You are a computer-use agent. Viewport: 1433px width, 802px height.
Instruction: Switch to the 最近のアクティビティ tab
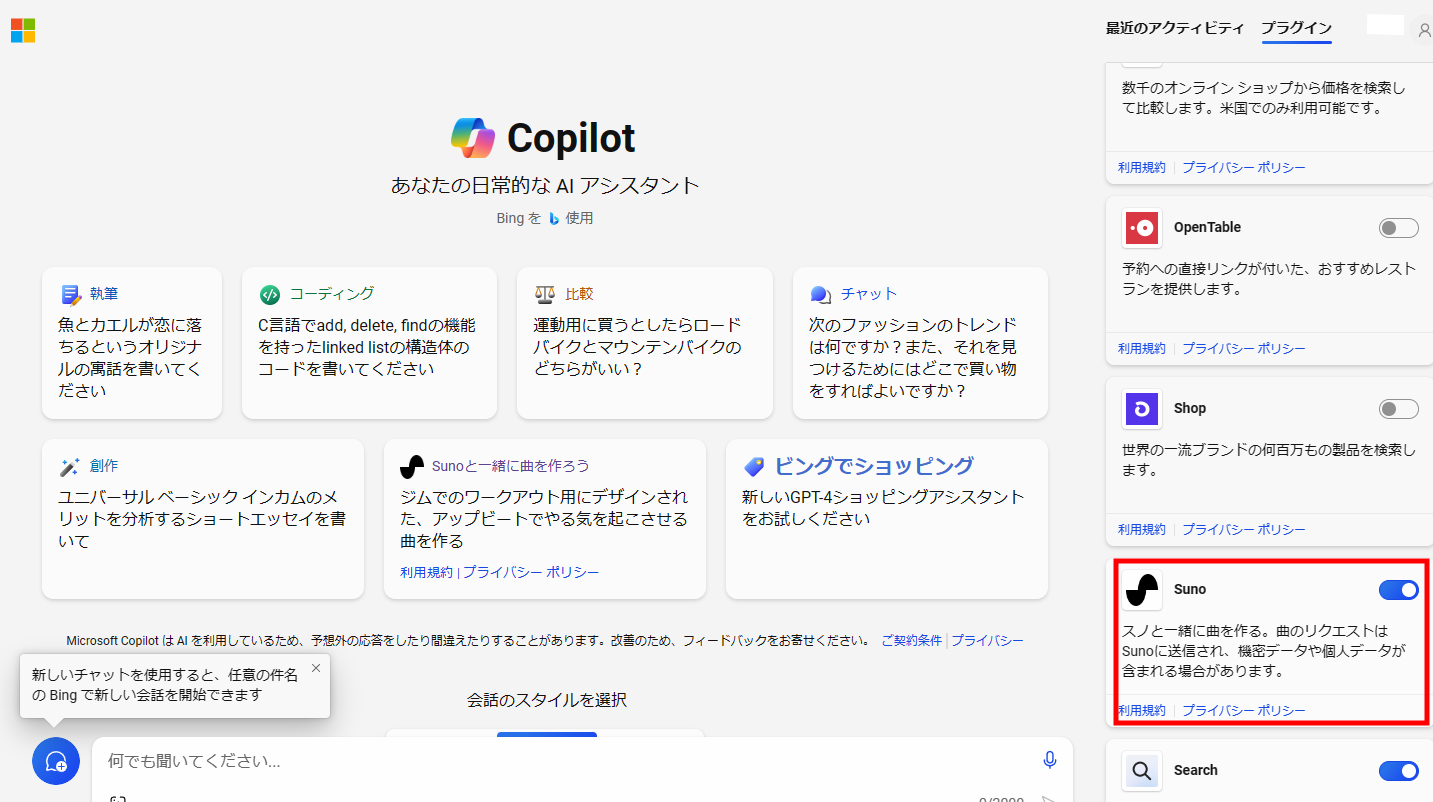(x=1175, y=28)
